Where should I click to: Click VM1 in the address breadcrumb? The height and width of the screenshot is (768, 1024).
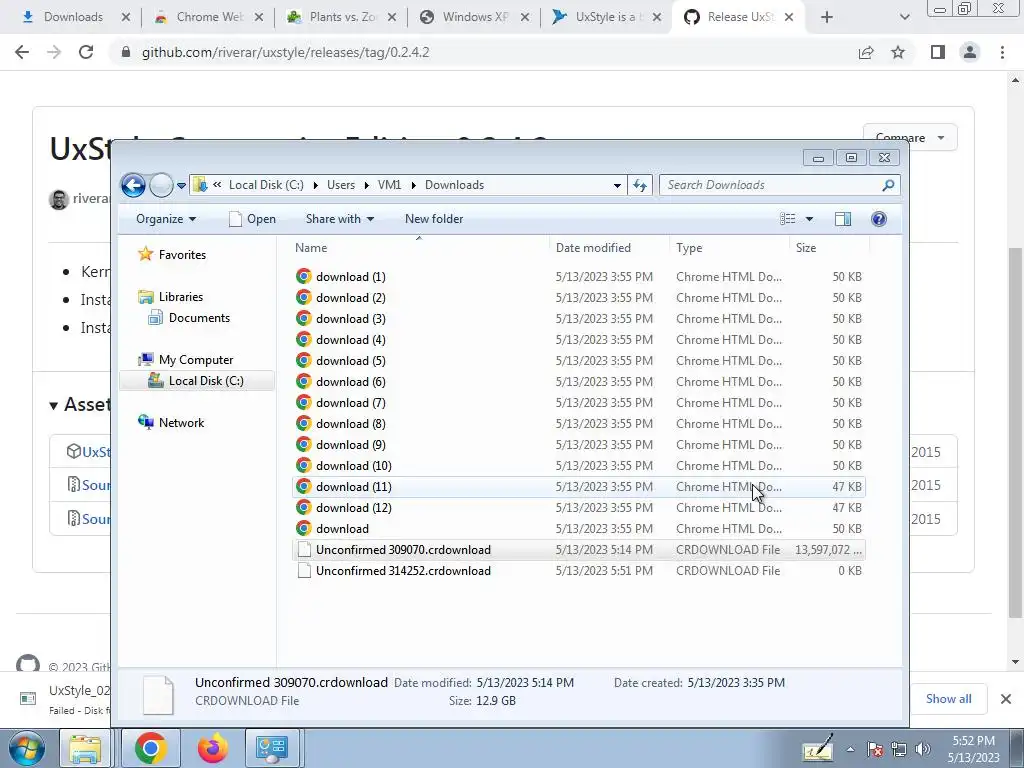pos(389,185)
